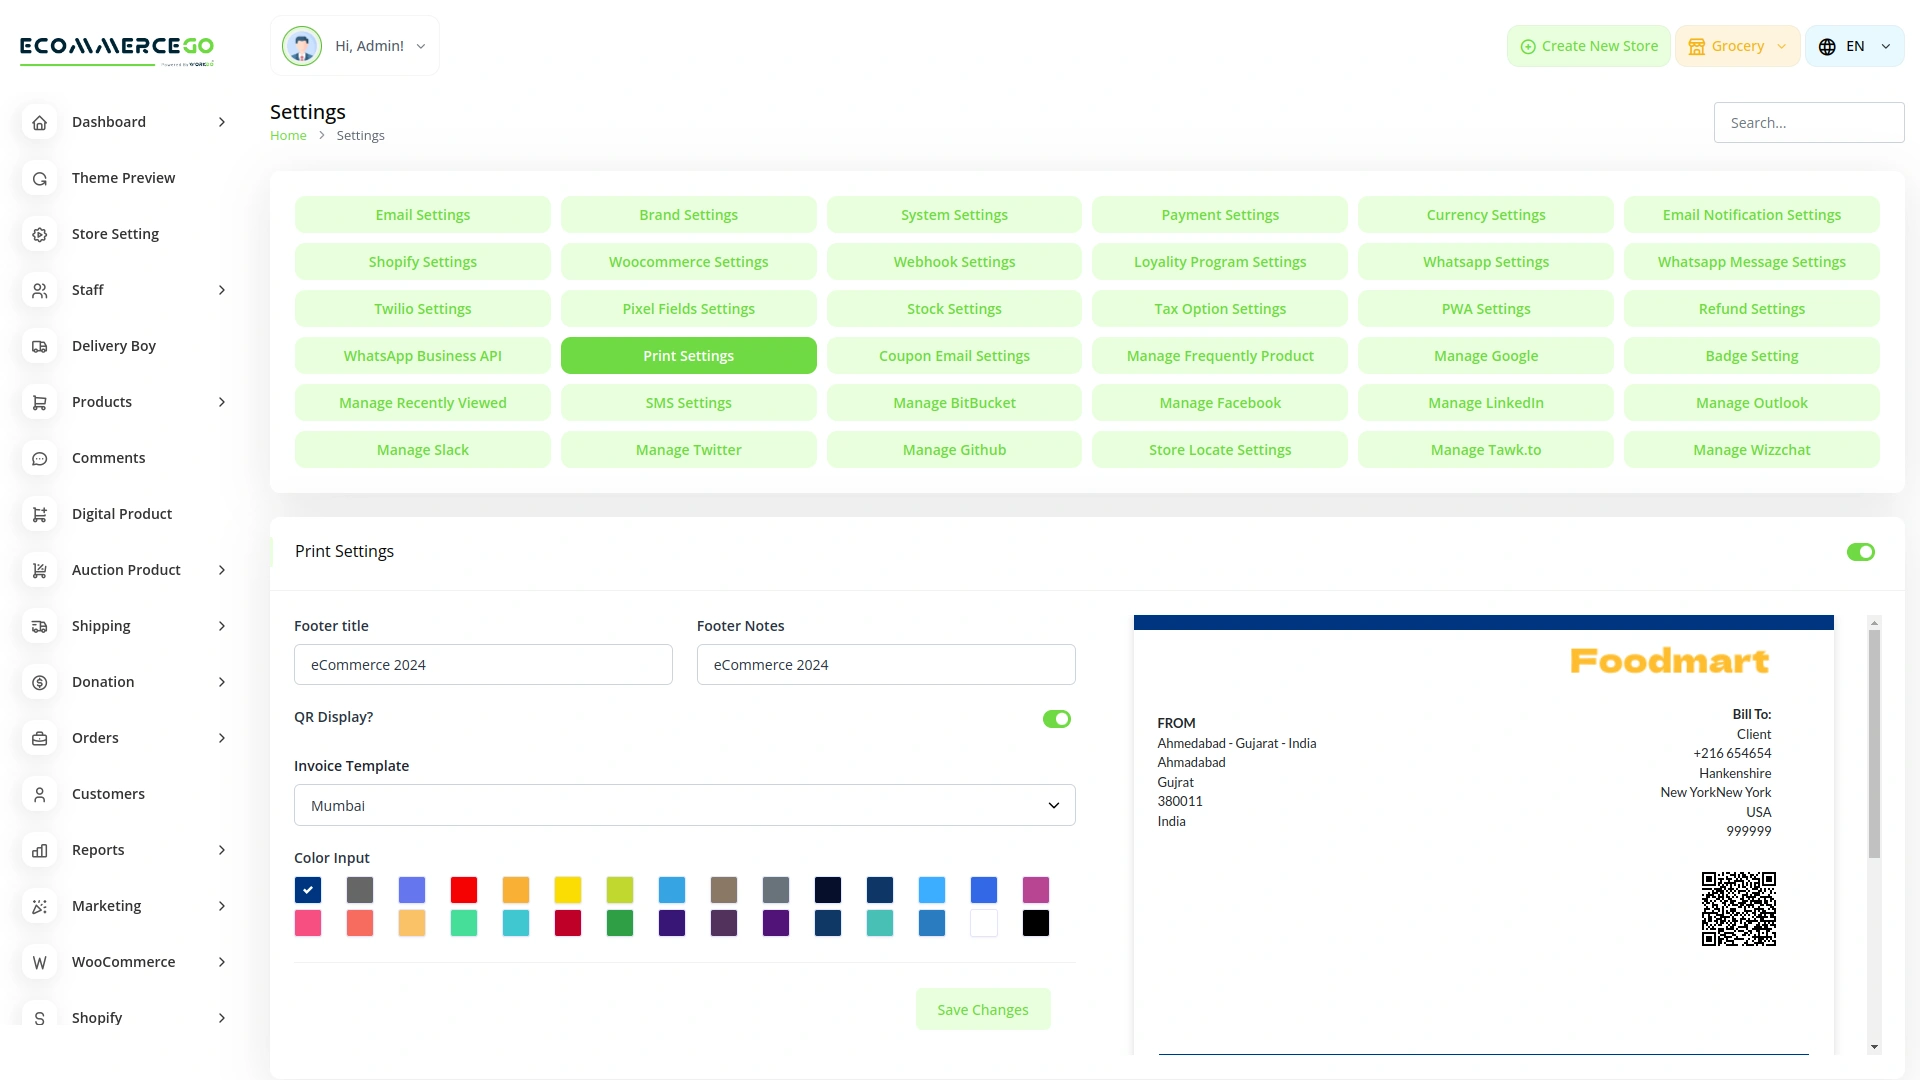Select the Digital Product sidebar icon
Image resolution: width=1920 pixels, height=1080 pixels.
(39, 514)
